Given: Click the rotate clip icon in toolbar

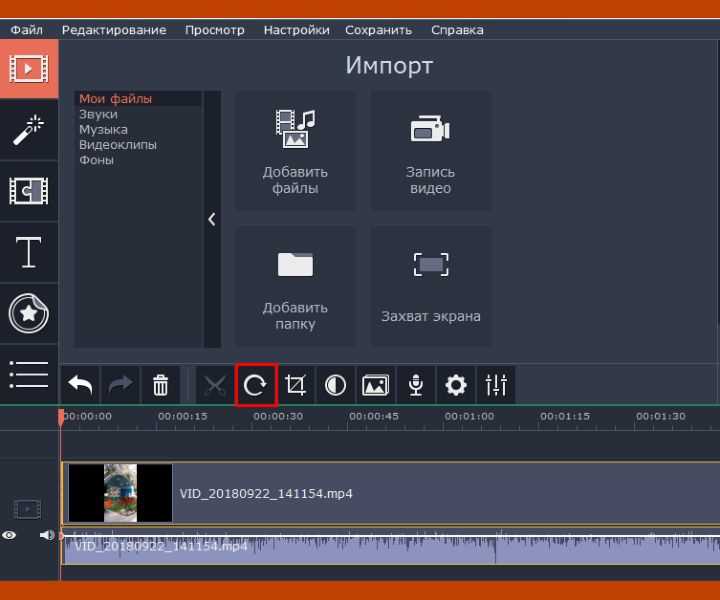Looking at the screenshot, I should pos(256,385).
